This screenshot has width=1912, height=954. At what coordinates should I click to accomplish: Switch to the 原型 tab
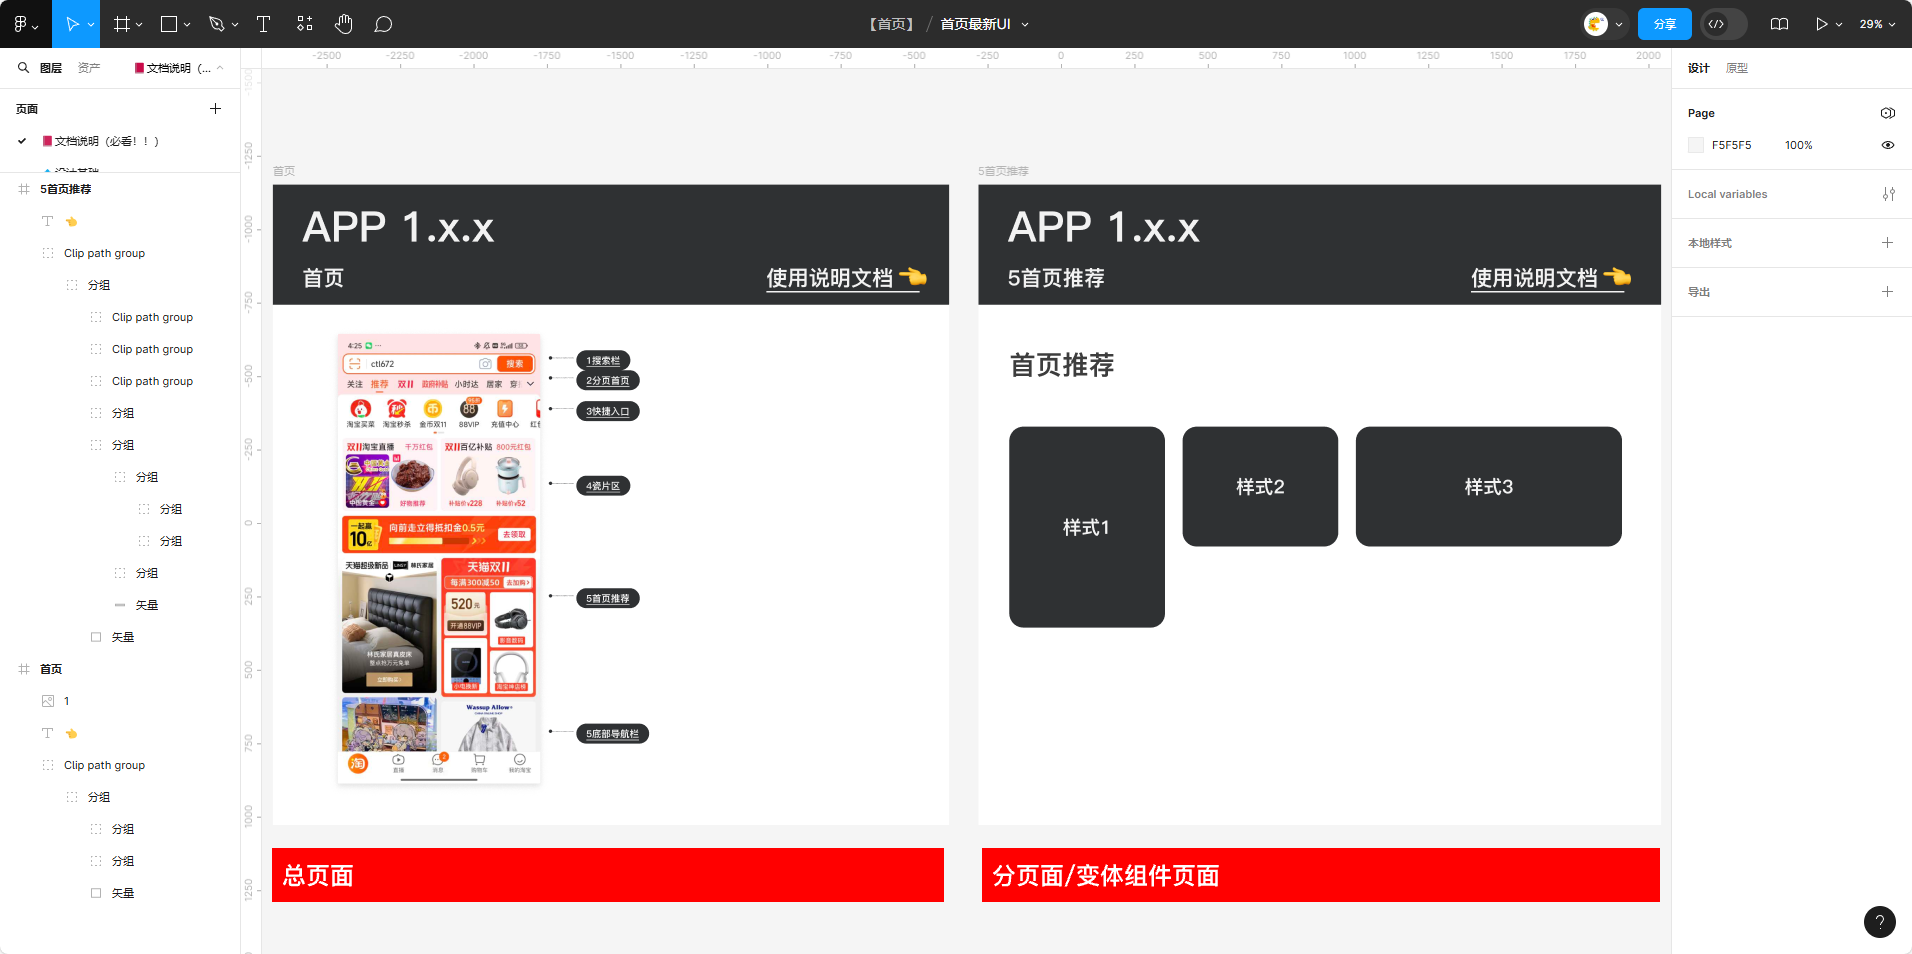pyautogui.click(x=1737, y=67)
